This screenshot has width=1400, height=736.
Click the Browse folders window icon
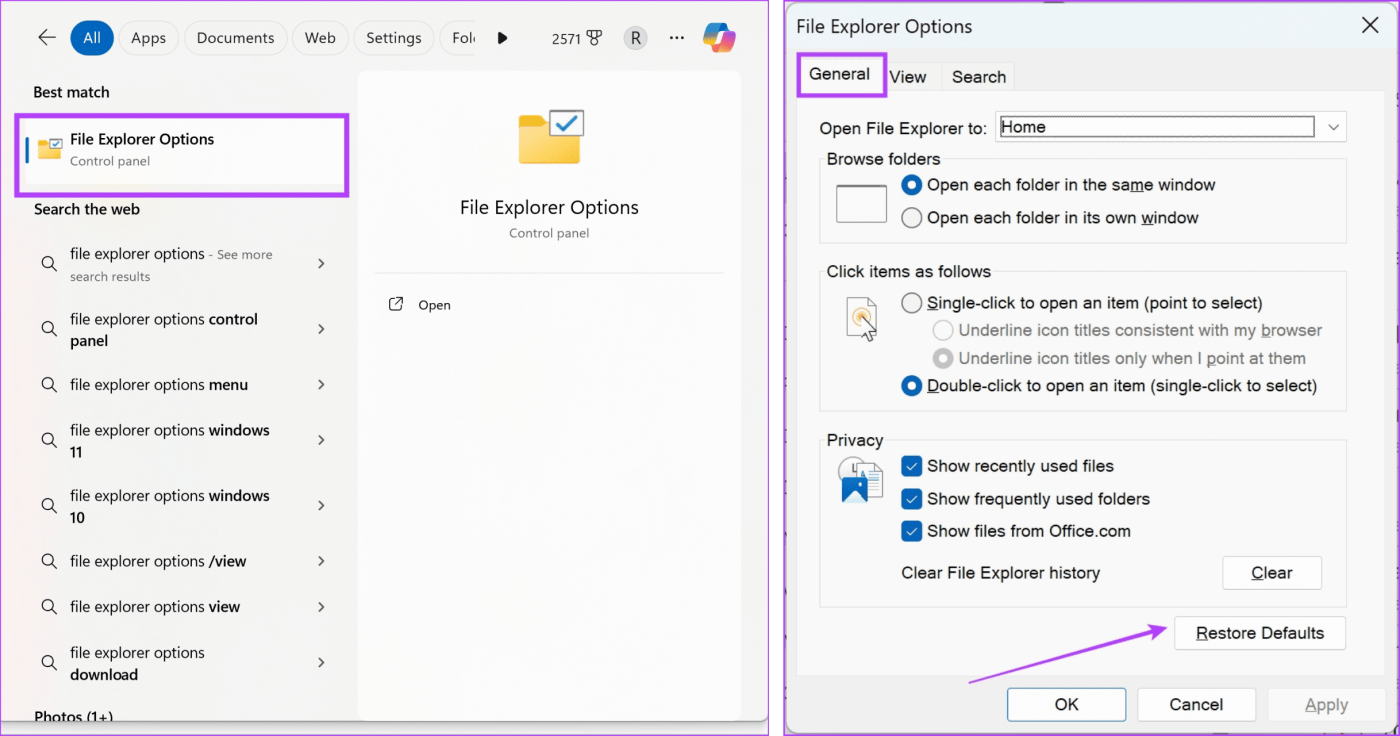click(861, 203)
